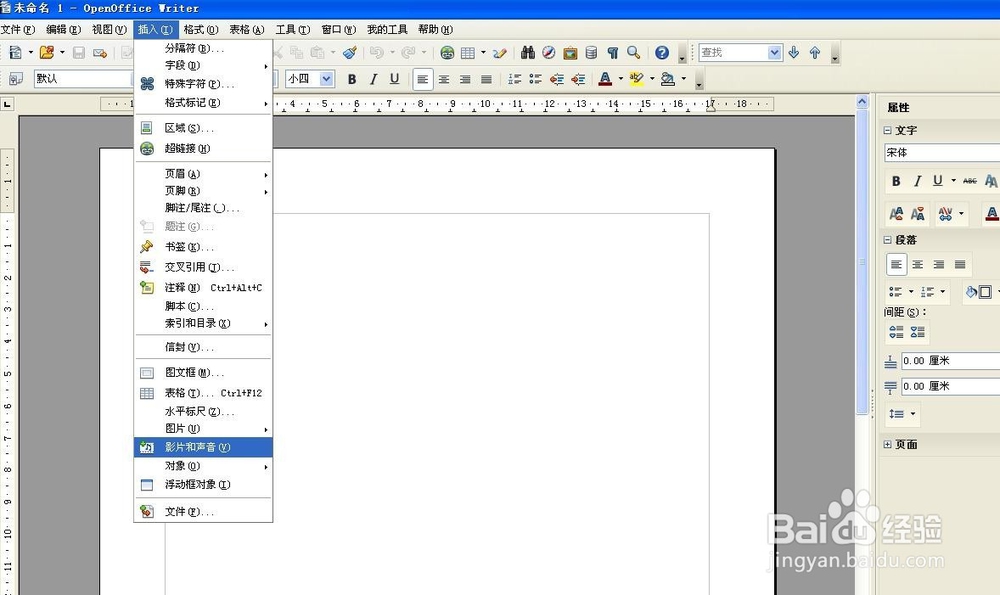Click sidebar Increase Paragraph Spacing icon
This screenshot has width=1000, height=595.
[x=897, y=332]
